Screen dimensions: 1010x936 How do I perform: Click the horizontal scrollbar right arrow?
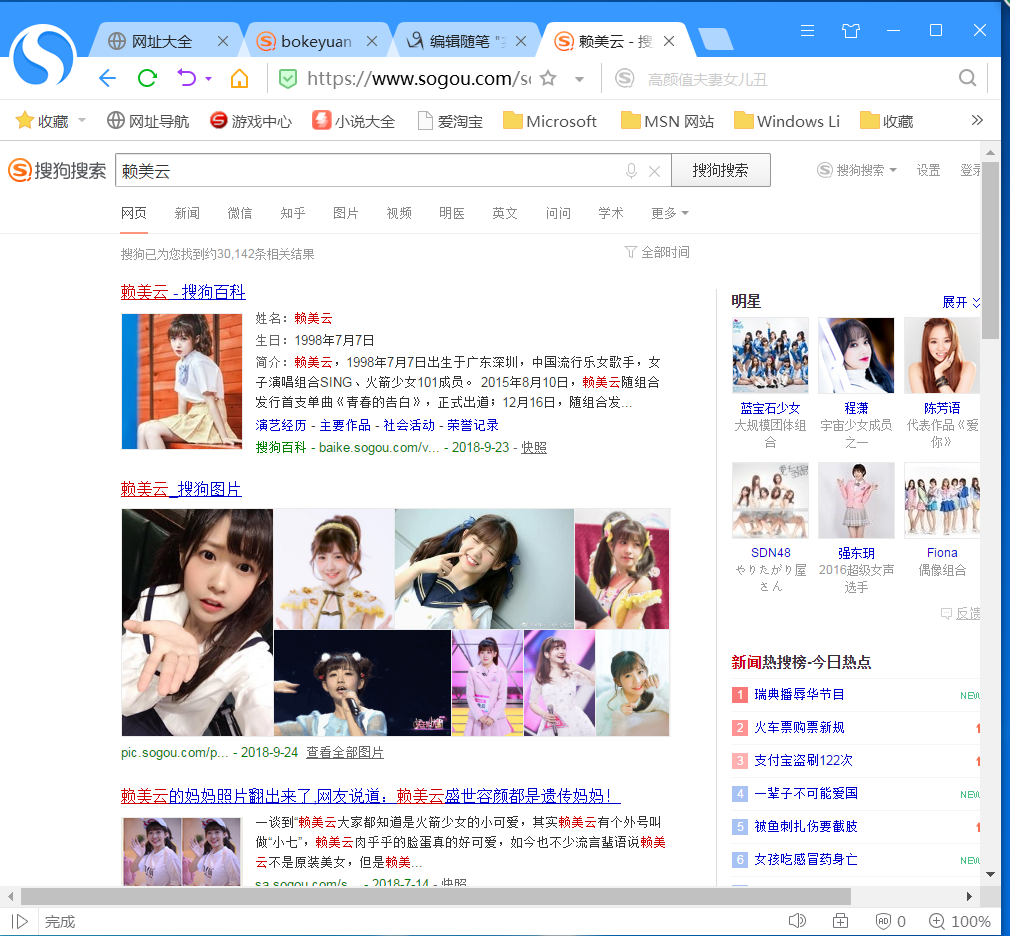pos(969,896)
